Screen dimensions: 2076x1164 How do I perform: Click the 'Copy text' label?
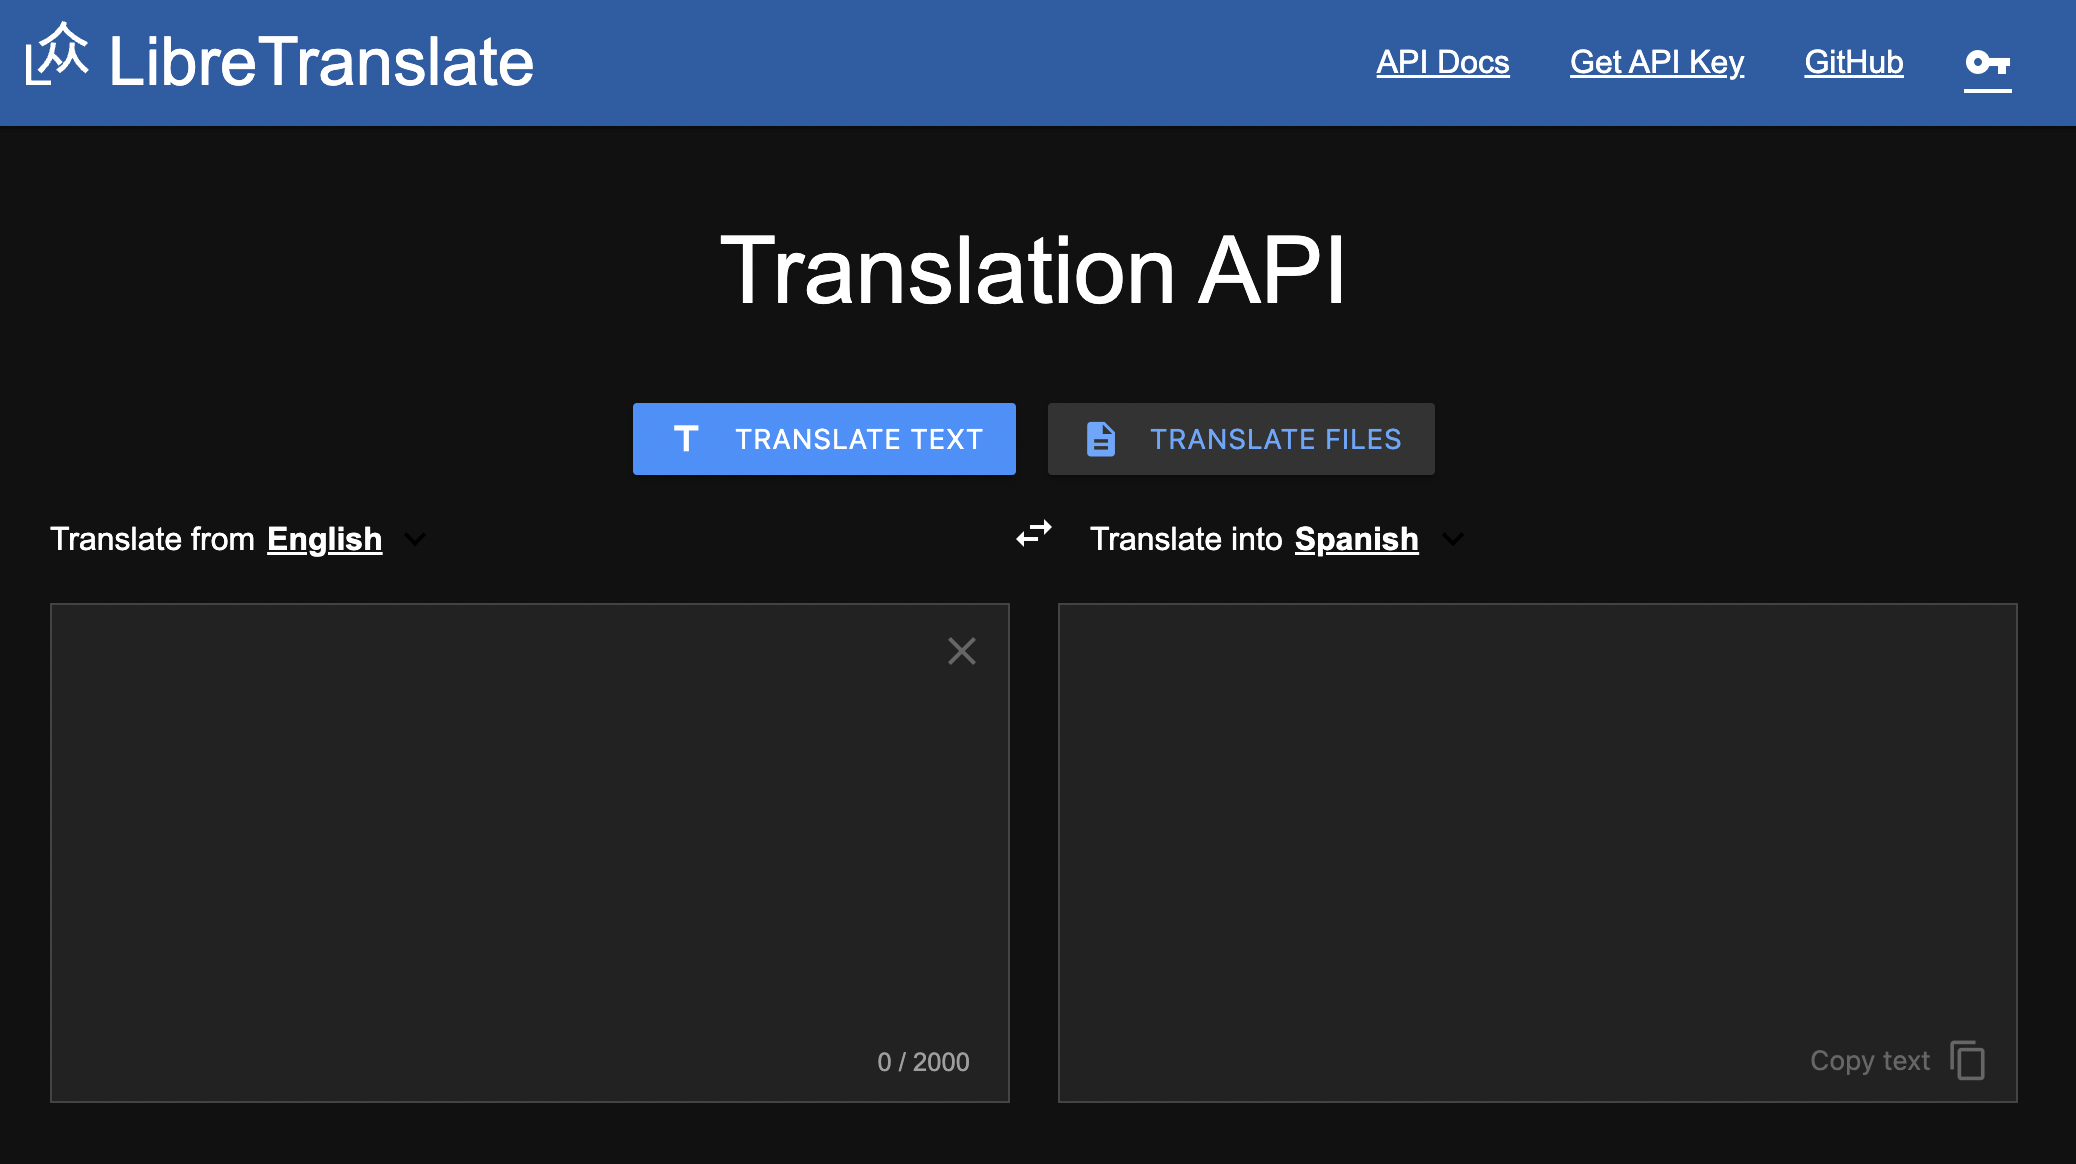[1870, 1060]
